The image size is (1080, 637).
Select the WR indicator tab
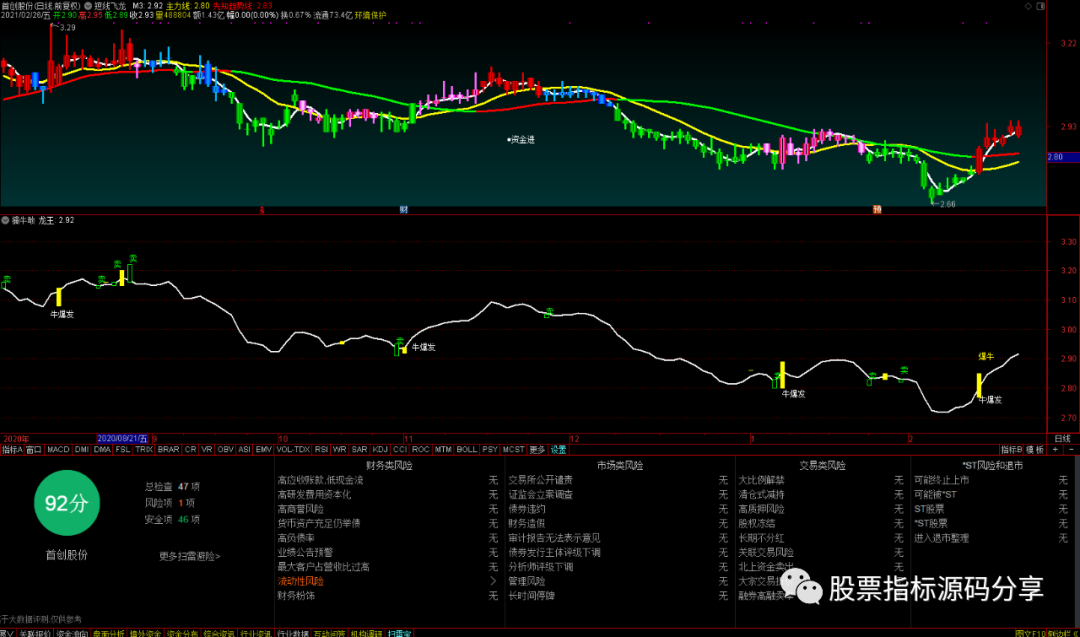coord(340,450)
